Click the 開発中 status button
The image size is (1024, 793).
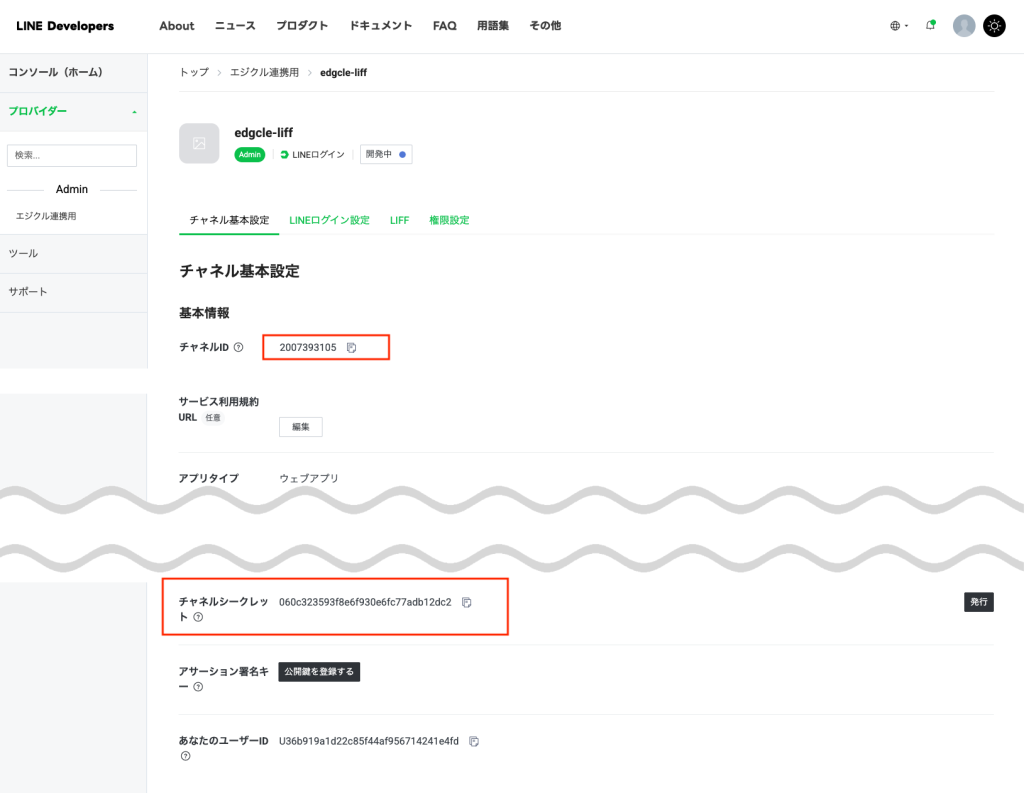pyautogui.click(x=386, y=154)
